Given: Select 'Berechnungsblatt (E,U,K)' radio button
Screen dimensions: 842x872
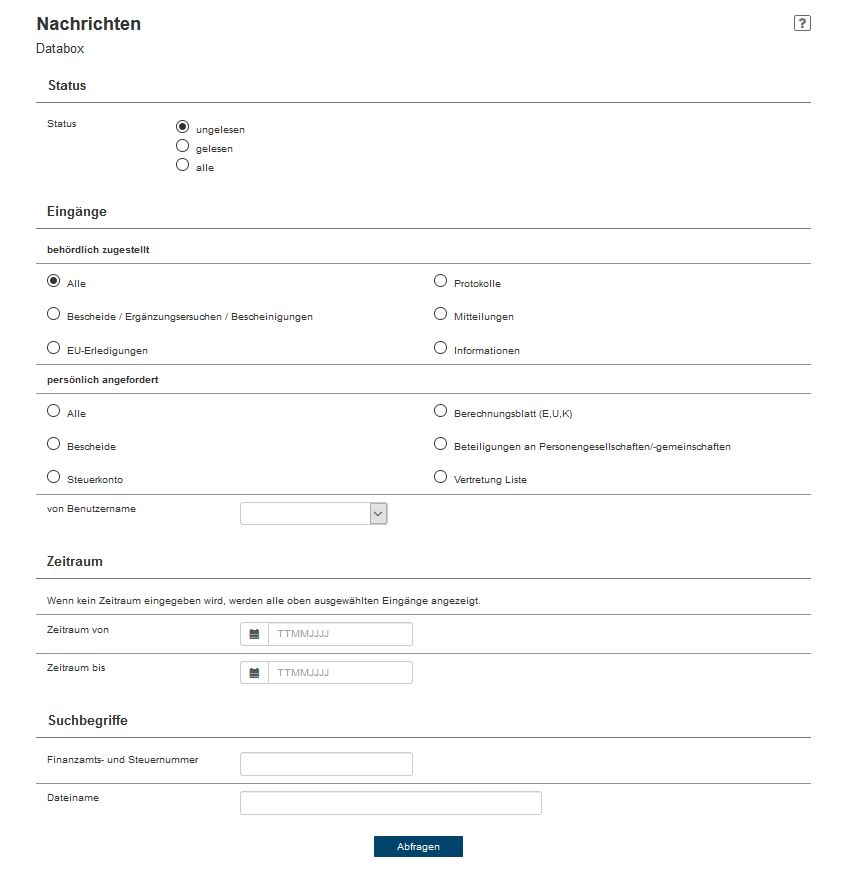Looking at the screenshot, I should pyautogui.click(x=440, y=411).
